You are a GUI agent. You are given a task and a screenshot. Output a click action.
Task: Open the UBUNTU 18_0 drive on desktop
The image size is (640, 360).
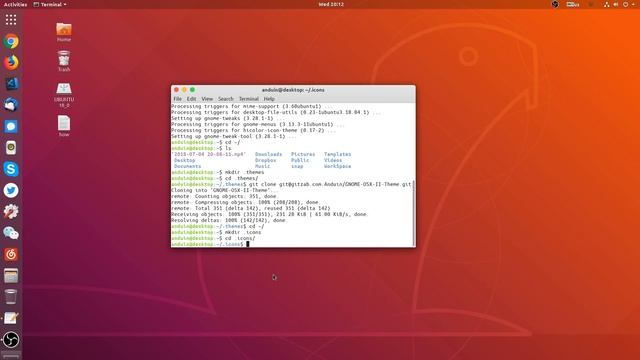coord(64,95)
